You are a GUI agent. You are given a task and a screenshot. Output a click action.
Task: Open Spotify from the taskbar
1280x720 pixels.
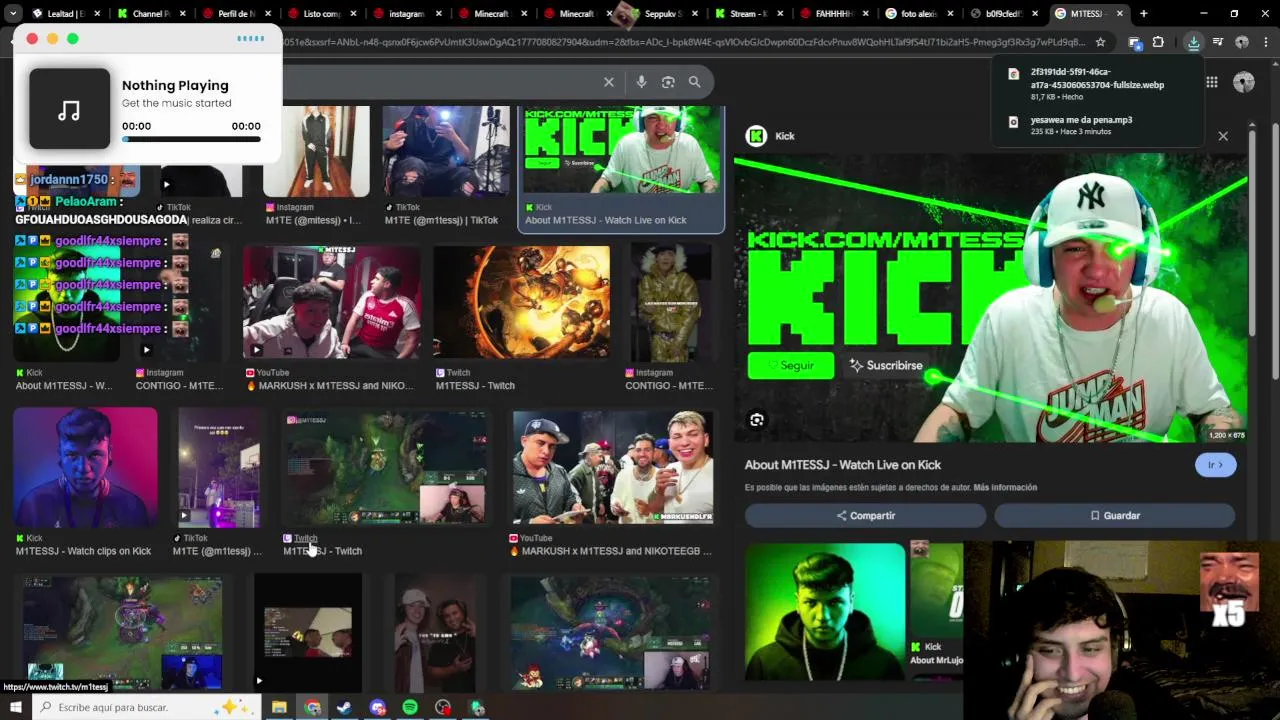click(x=410, y=707)
